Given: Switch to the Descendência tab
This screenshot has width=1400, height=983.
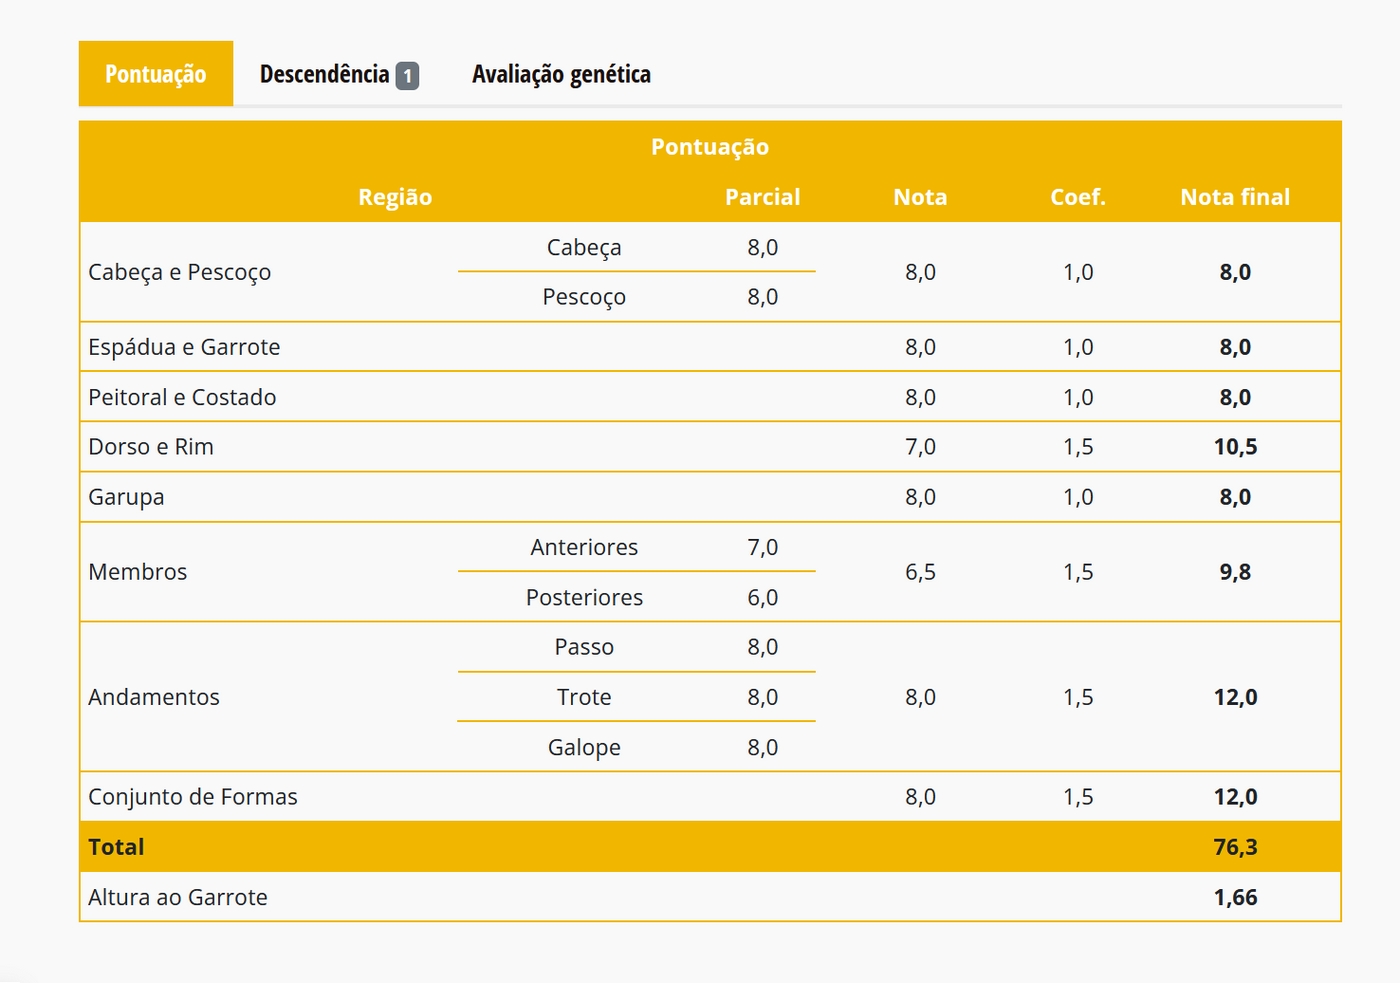Looking at the screenshot, I should pos(339,74).
